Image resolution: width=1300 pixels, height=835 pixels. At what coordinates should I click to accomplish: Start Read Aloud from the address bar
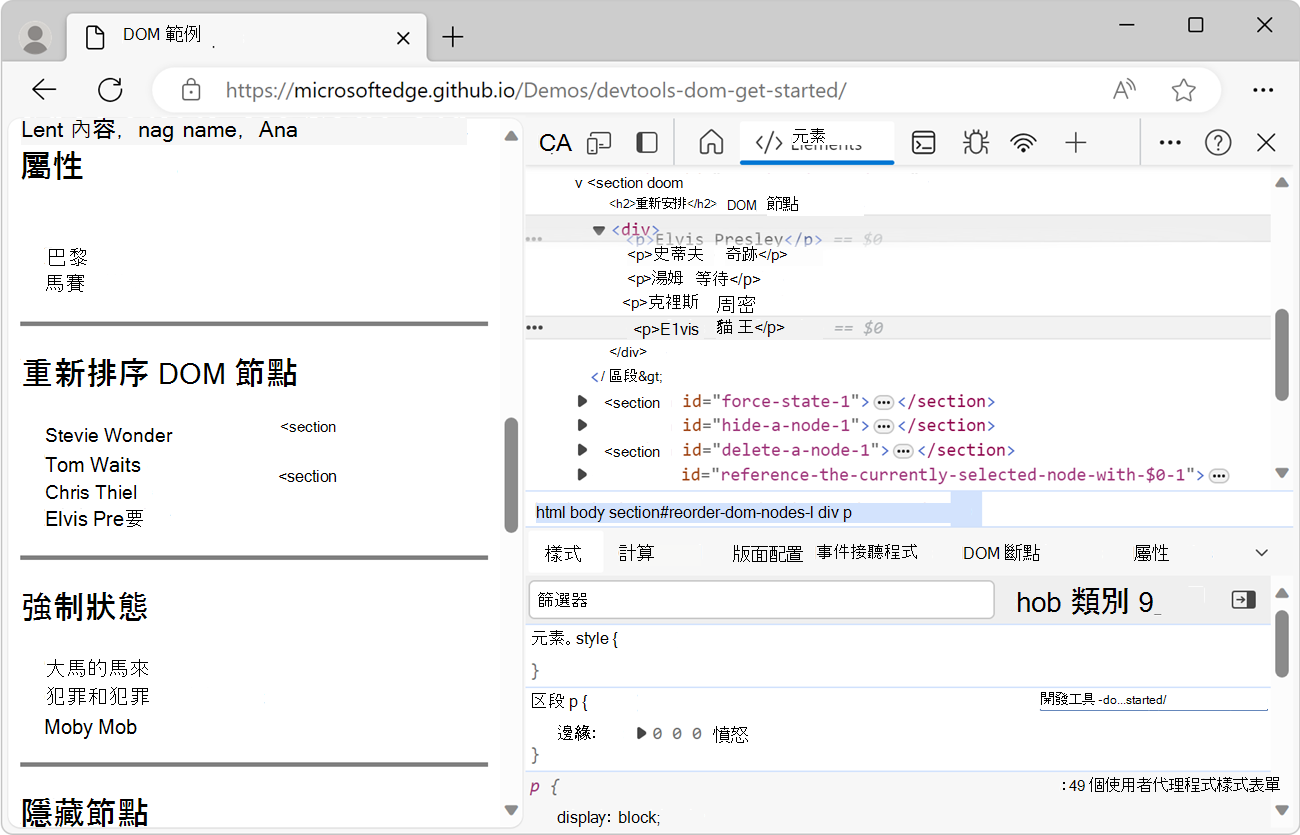pos(1125,90)
